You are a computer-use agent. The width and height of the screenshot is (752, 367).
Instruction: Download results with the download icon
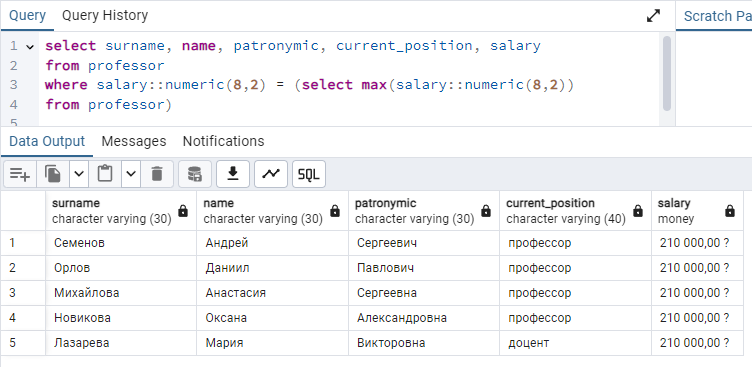point(233,174)
